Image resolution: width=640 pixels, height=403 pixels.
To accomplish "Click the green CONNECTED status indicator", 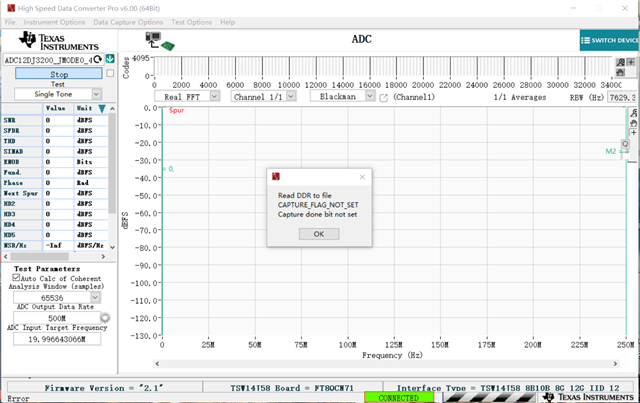I will 399,397.
